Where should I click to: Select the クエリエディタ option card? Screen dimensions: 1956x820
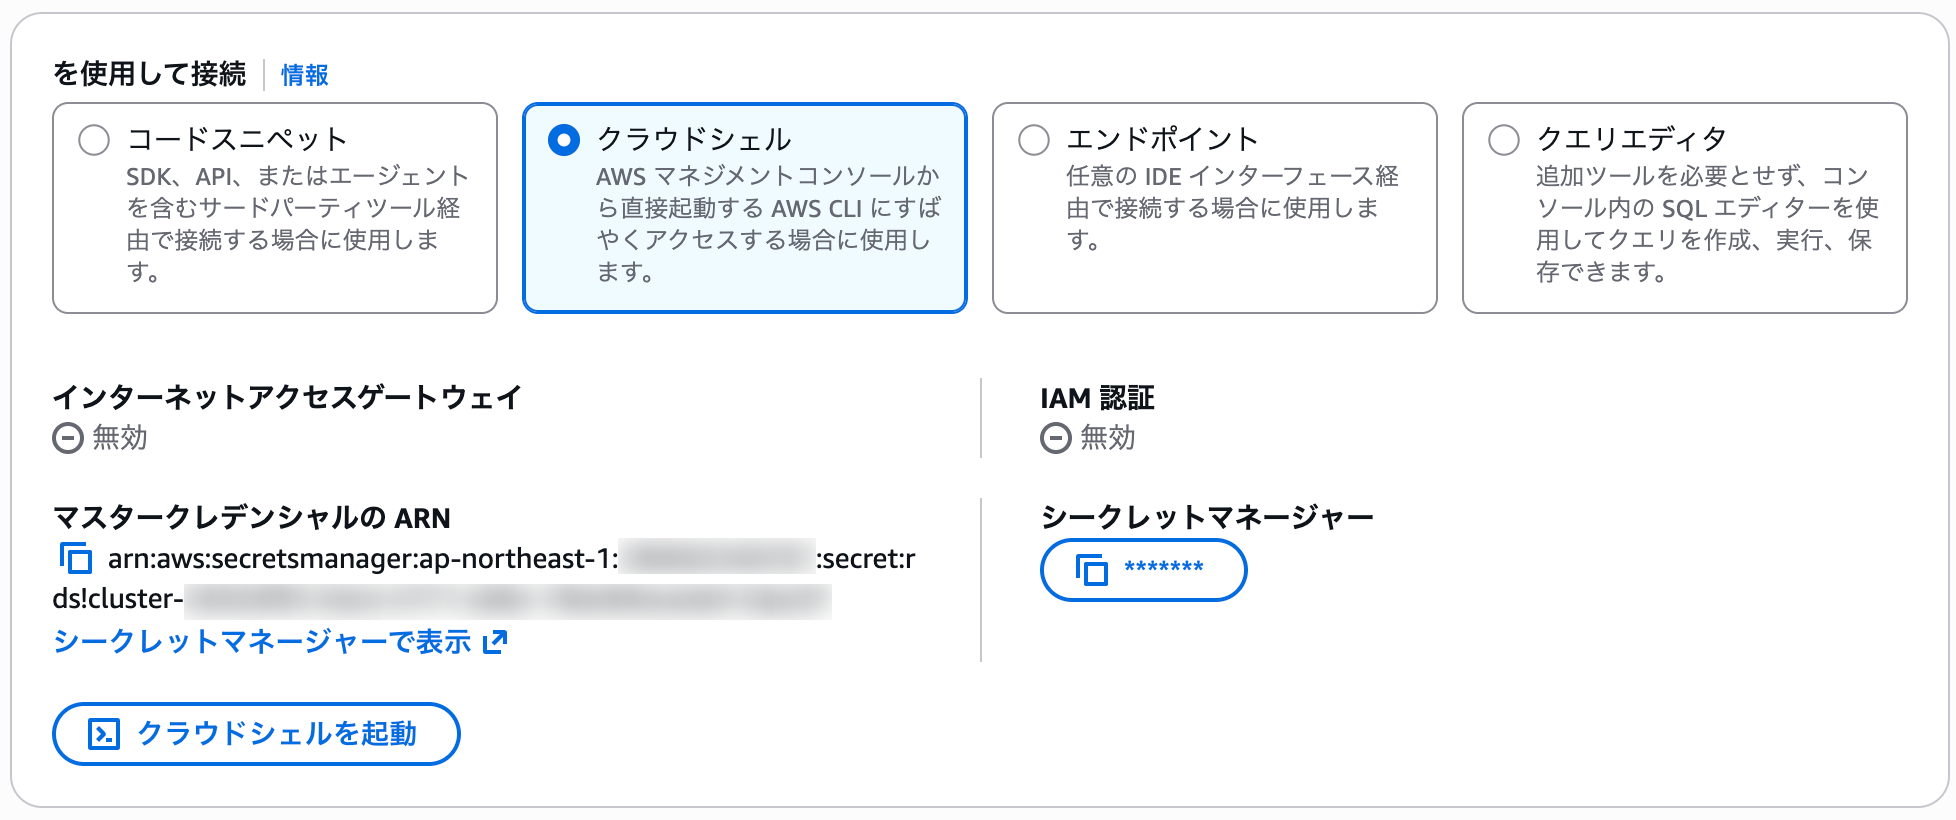tap(1683, 205)
